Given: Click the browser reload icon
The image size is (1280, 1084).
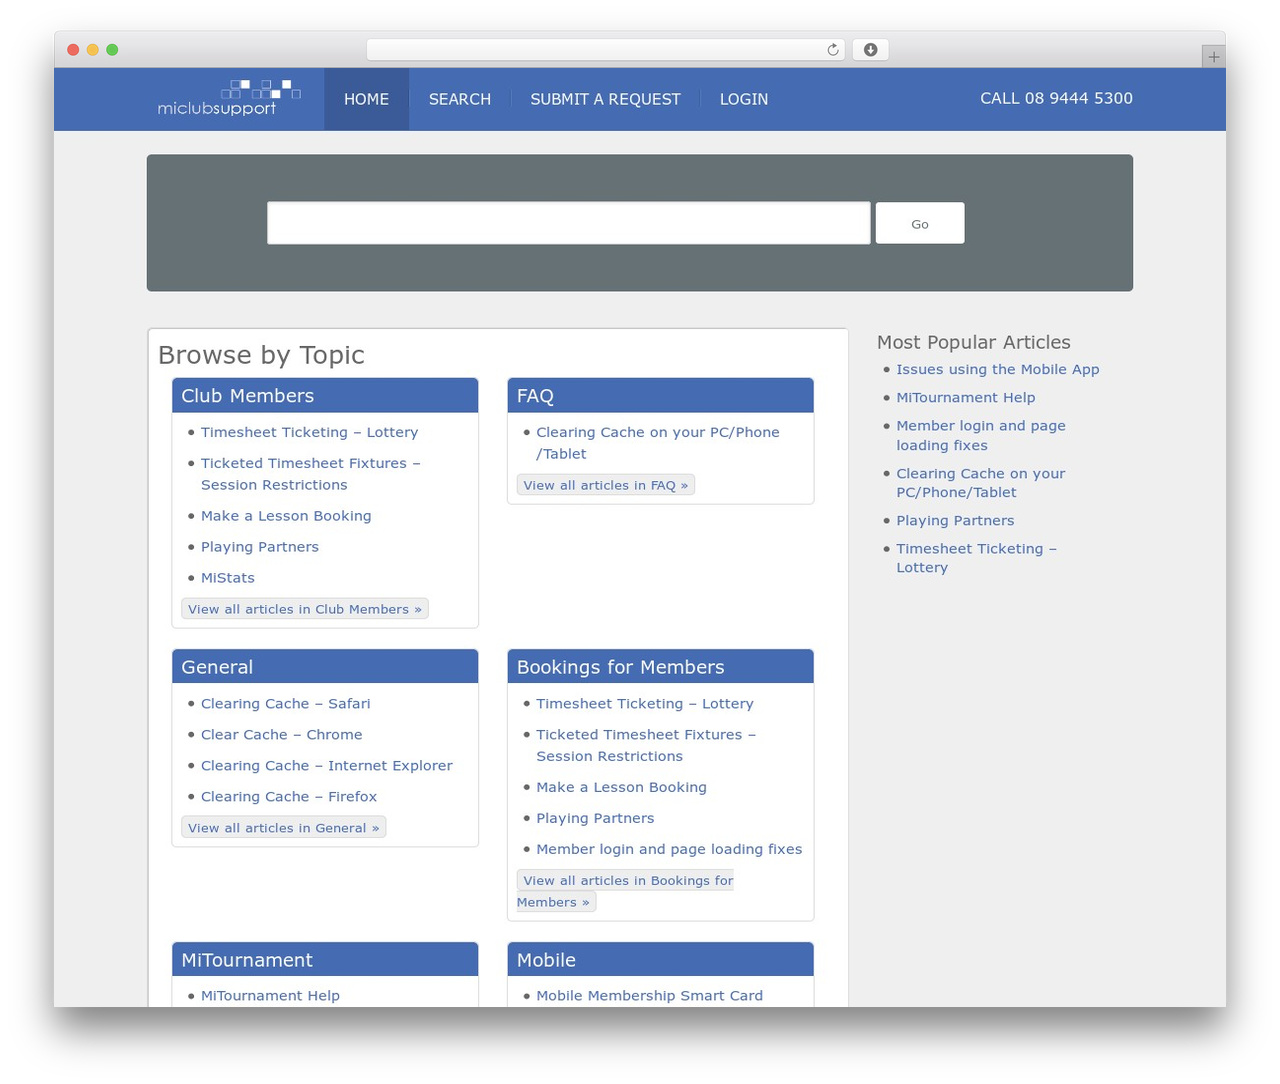Looking at the screenshot, I should [833, 50].
